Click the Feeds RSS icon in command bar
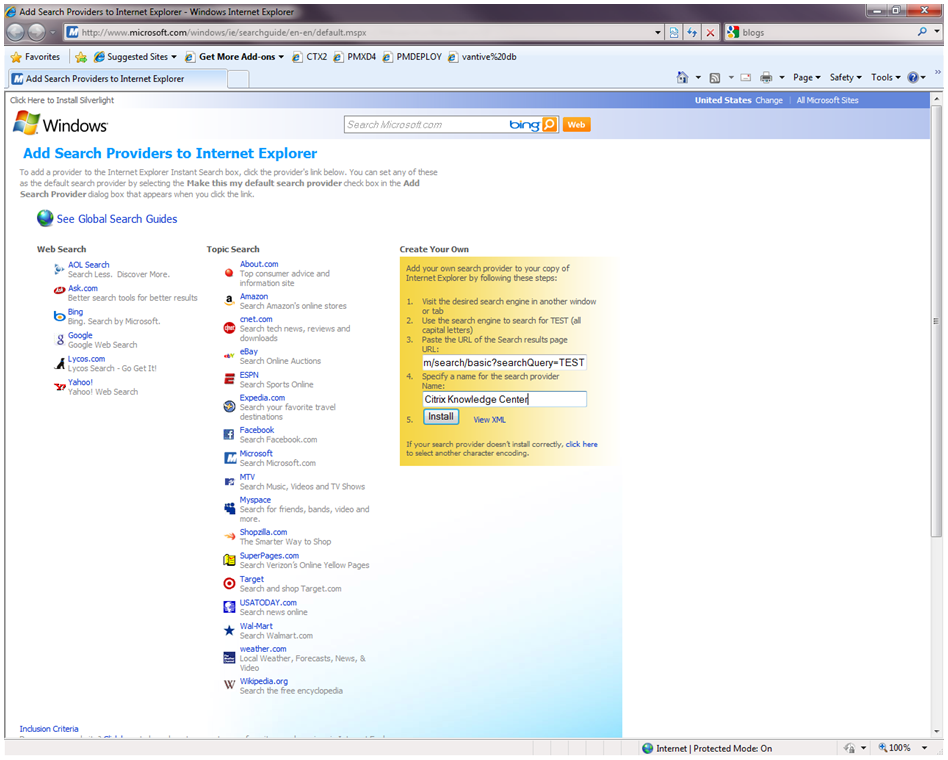948x760 pixels. (x=715, y=78)
